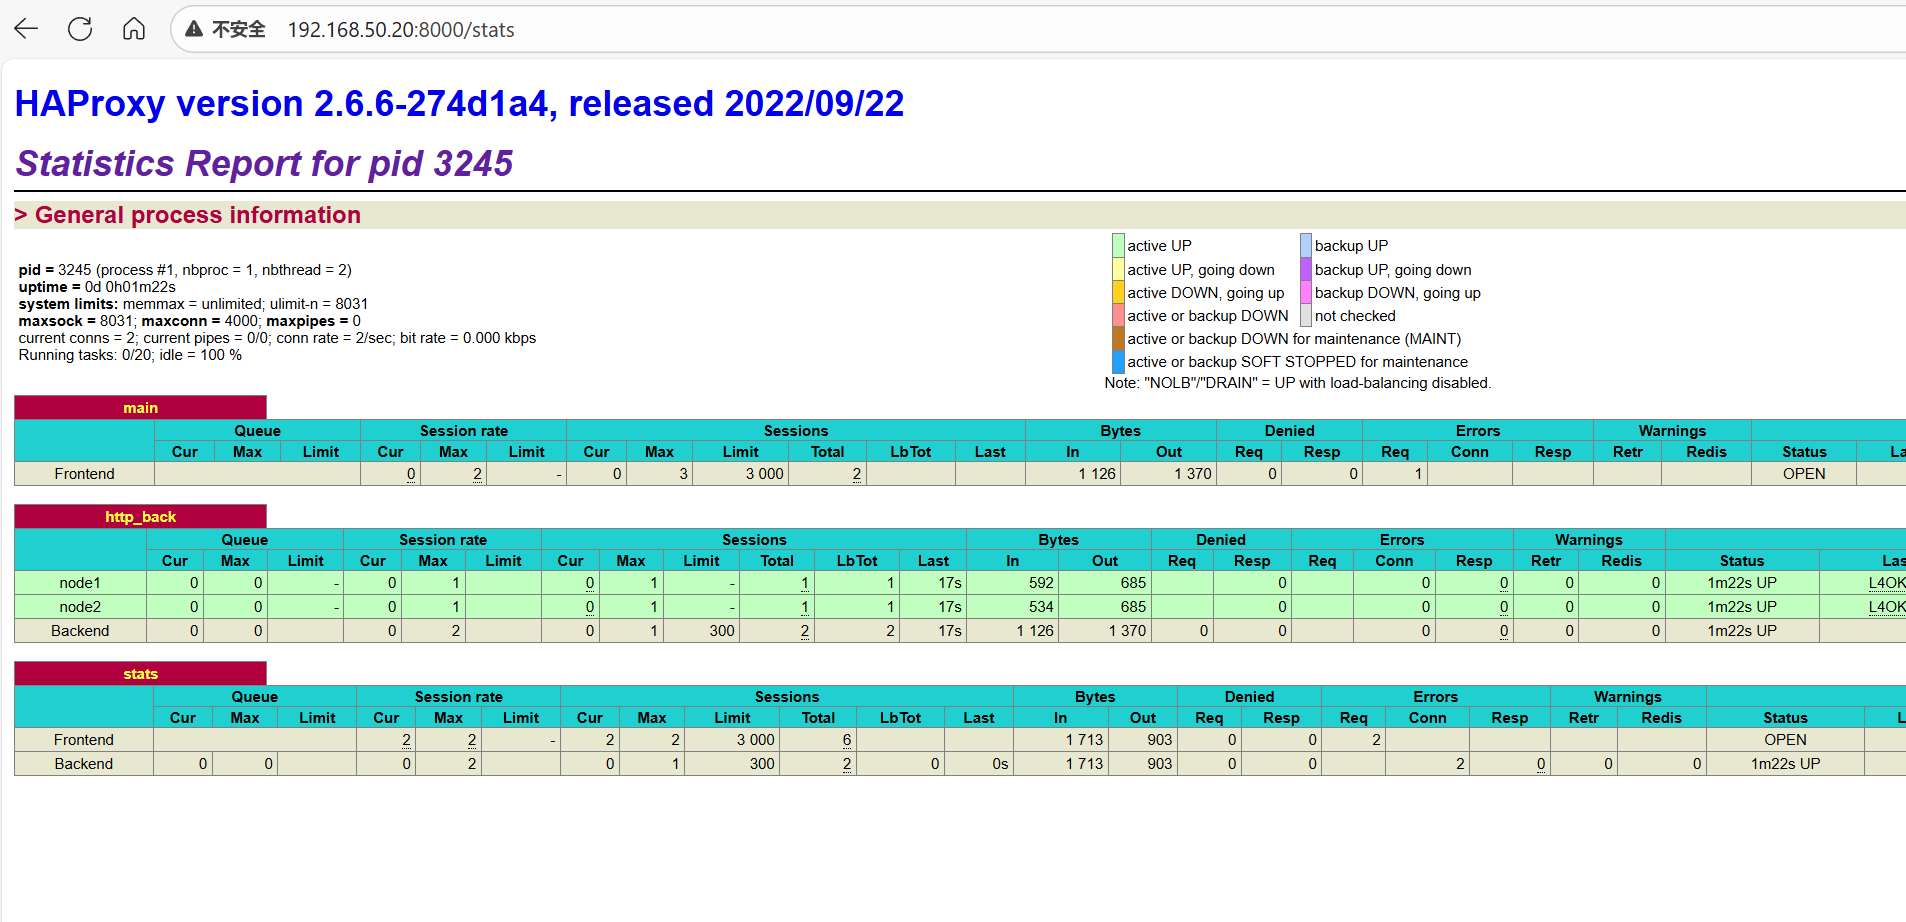Click the 'backup UP' light blue swatch

coord(1306,245)
